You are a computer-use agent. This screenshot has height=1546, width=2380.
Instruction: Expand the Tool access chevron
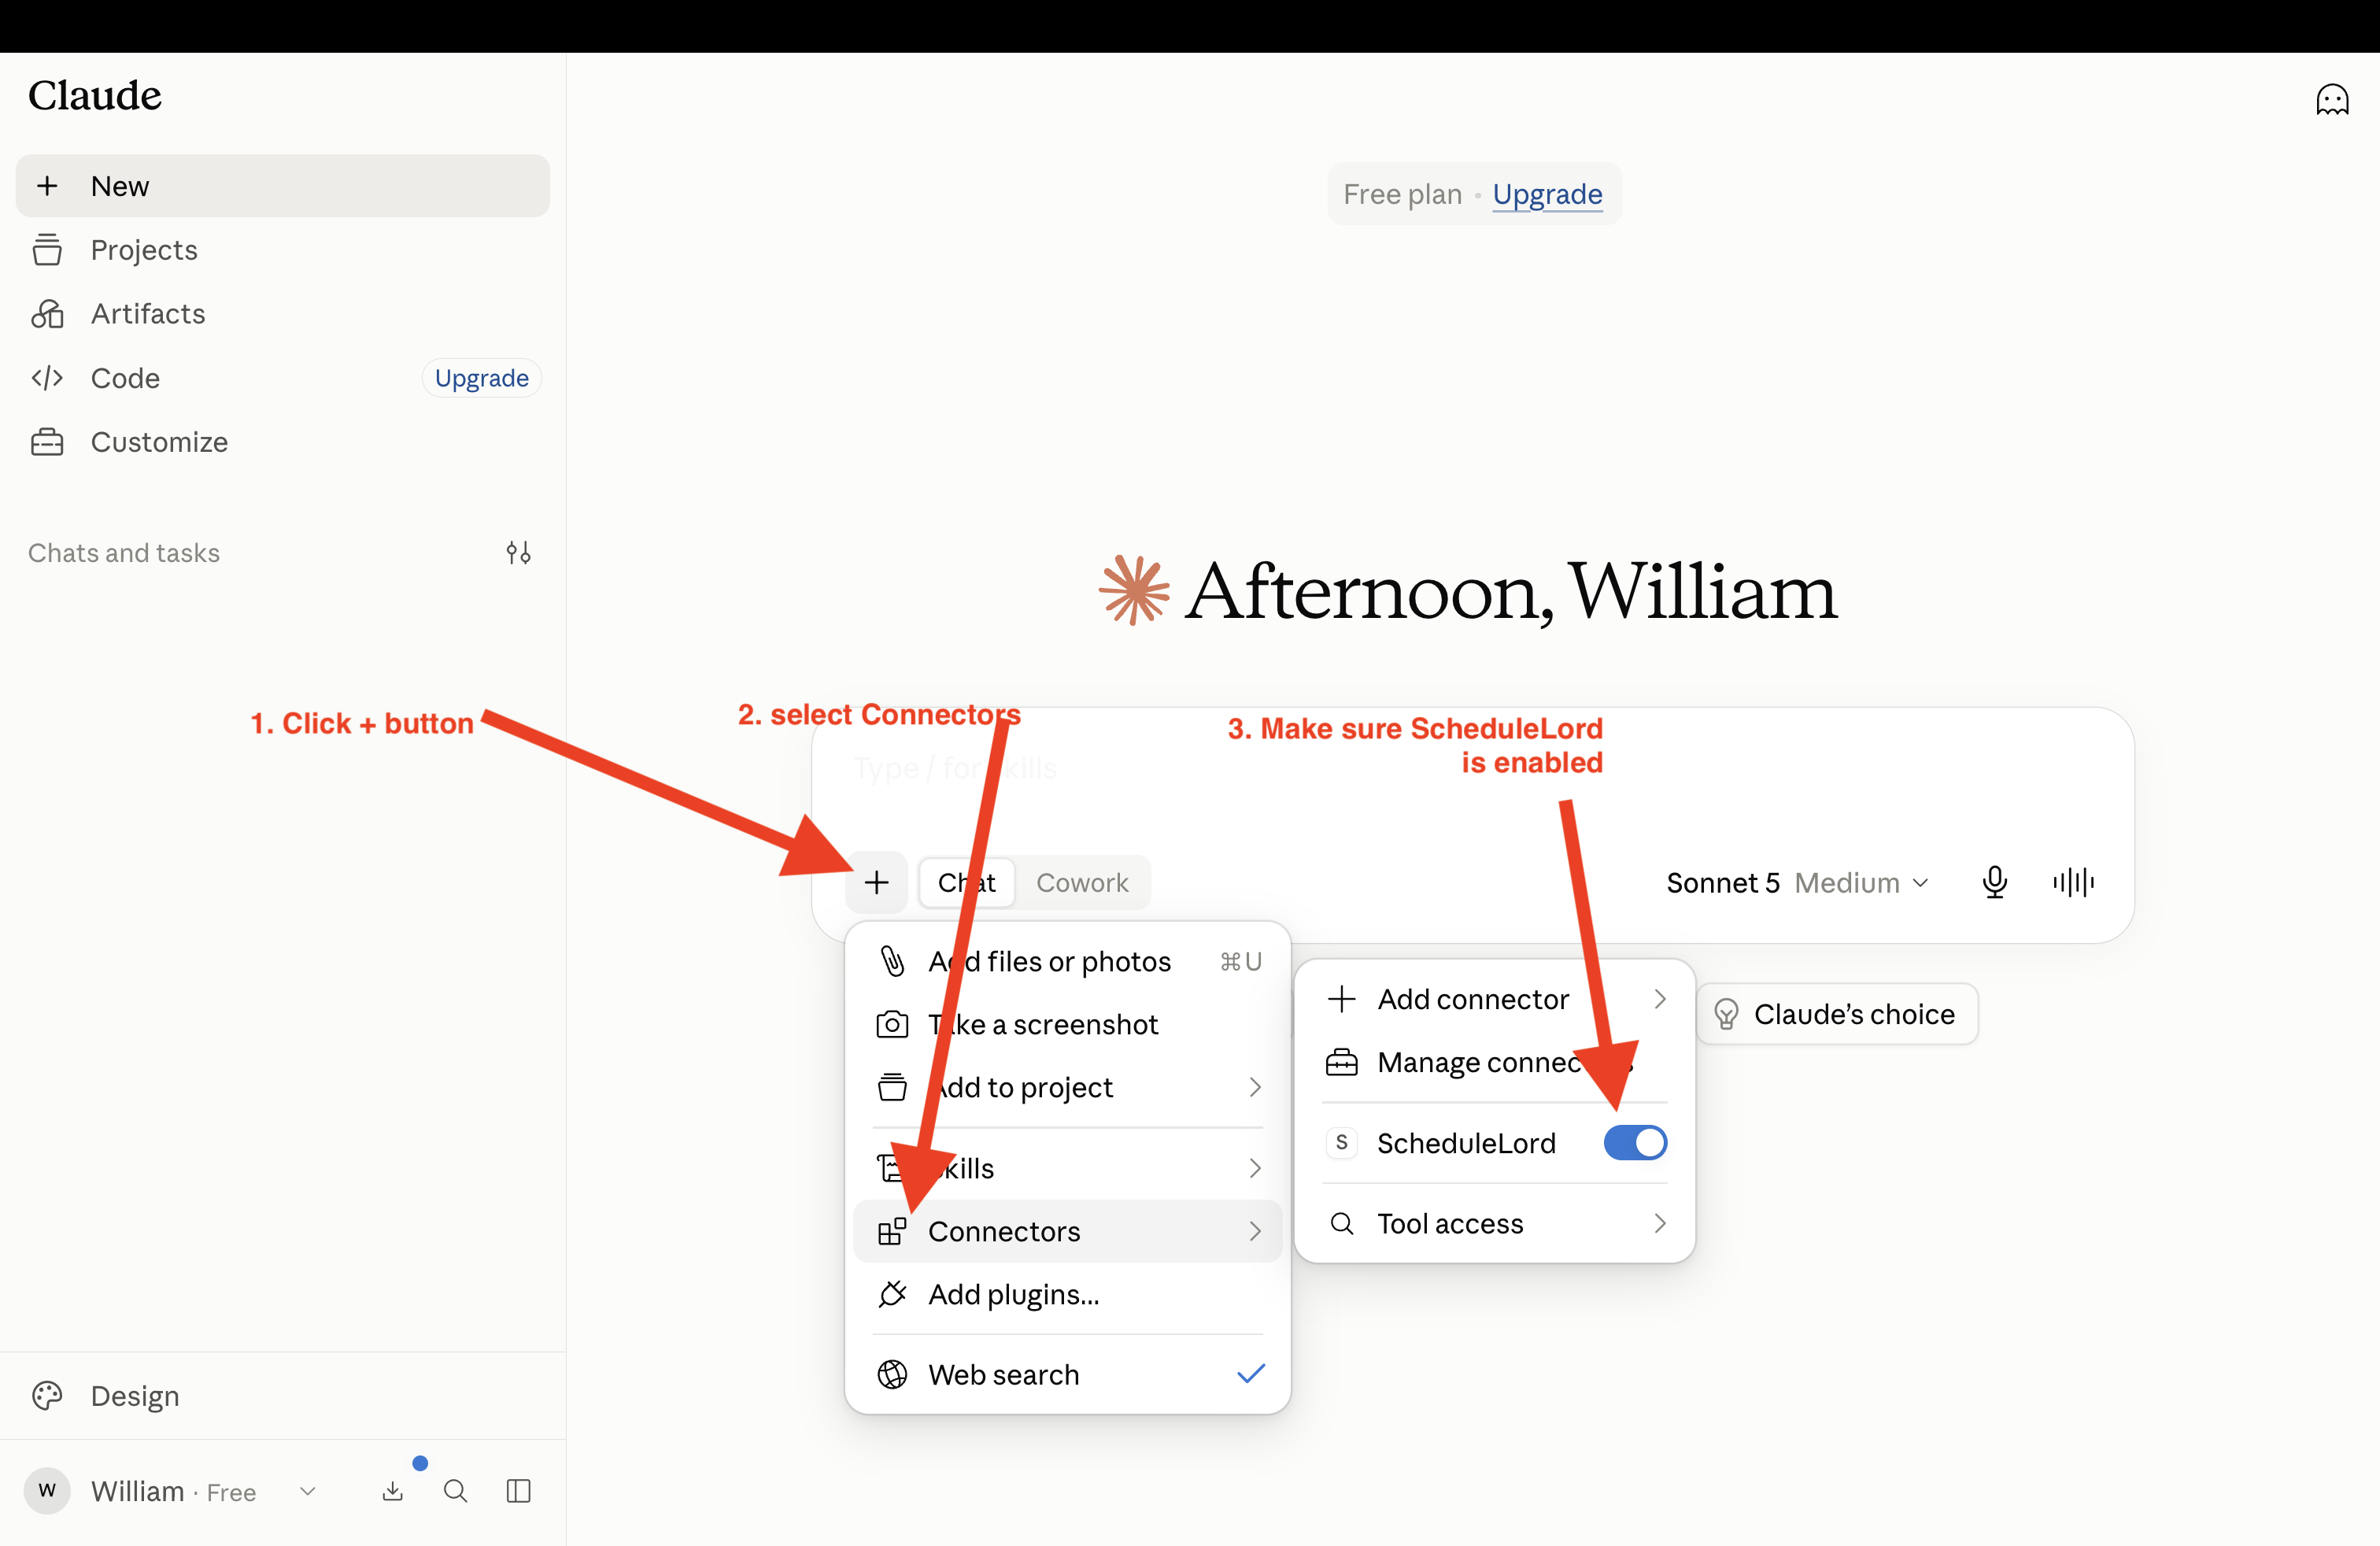tap(1660, 1223)
